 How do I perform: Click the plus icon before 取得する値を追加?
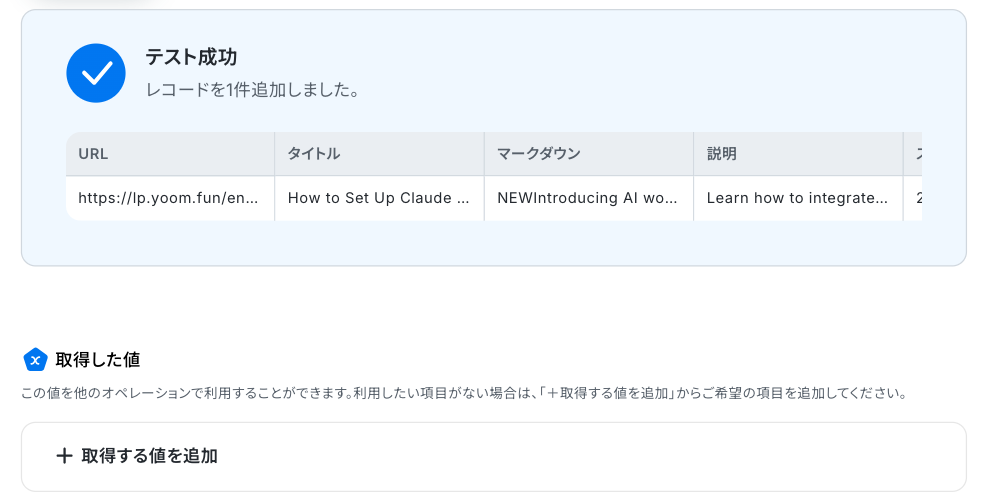pyautogui.click(x=64, y=456)
